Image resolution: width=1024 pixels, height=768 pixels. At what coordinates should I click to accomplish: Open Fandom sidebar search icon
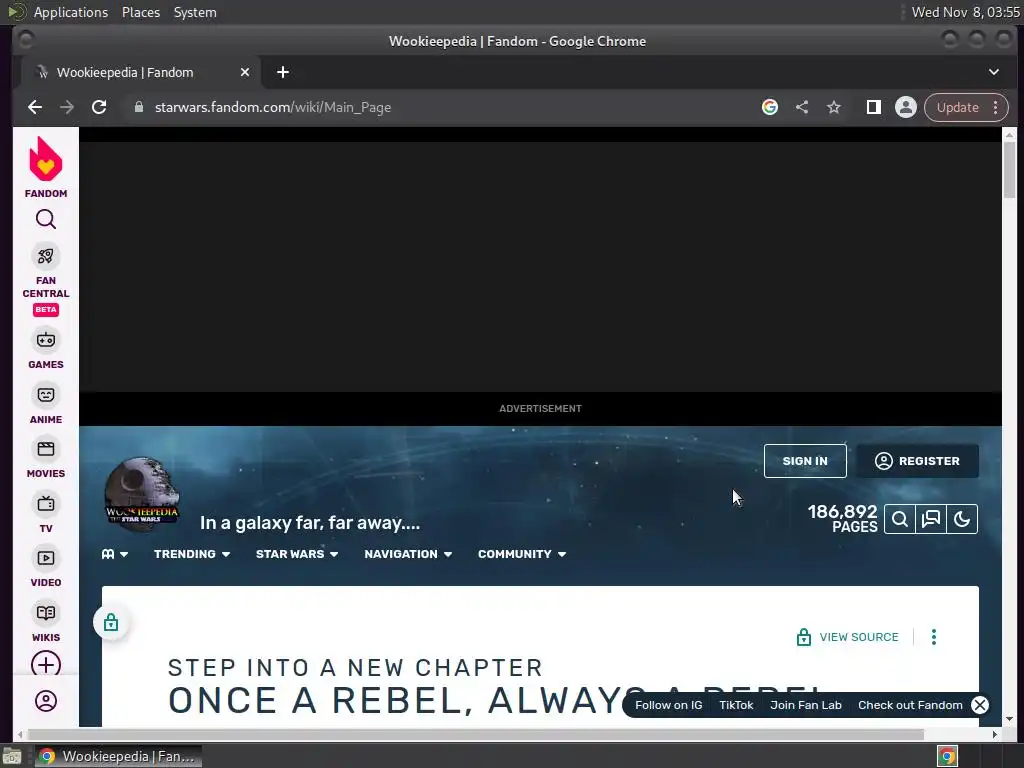46,219
